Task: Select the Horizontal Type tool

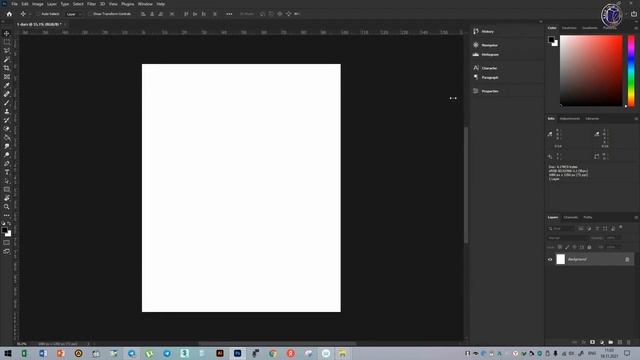Action: [7, 172]
